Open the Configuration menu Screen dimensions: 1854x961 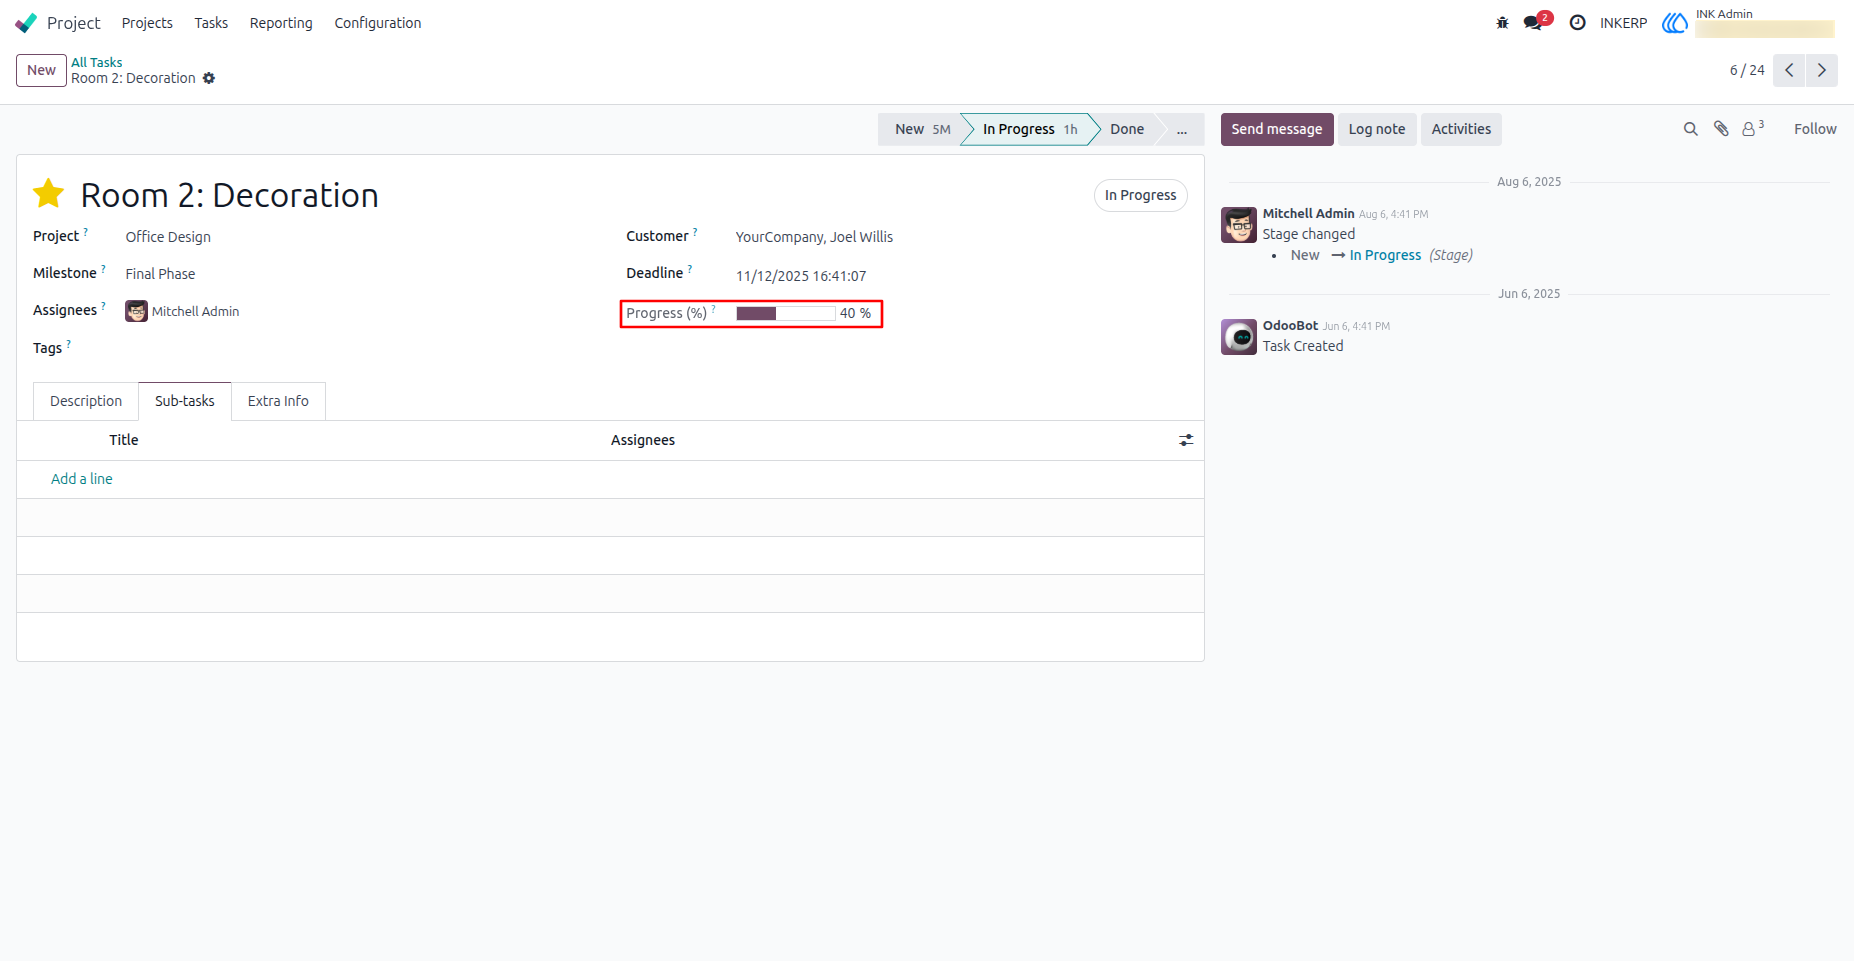(378, 23)
